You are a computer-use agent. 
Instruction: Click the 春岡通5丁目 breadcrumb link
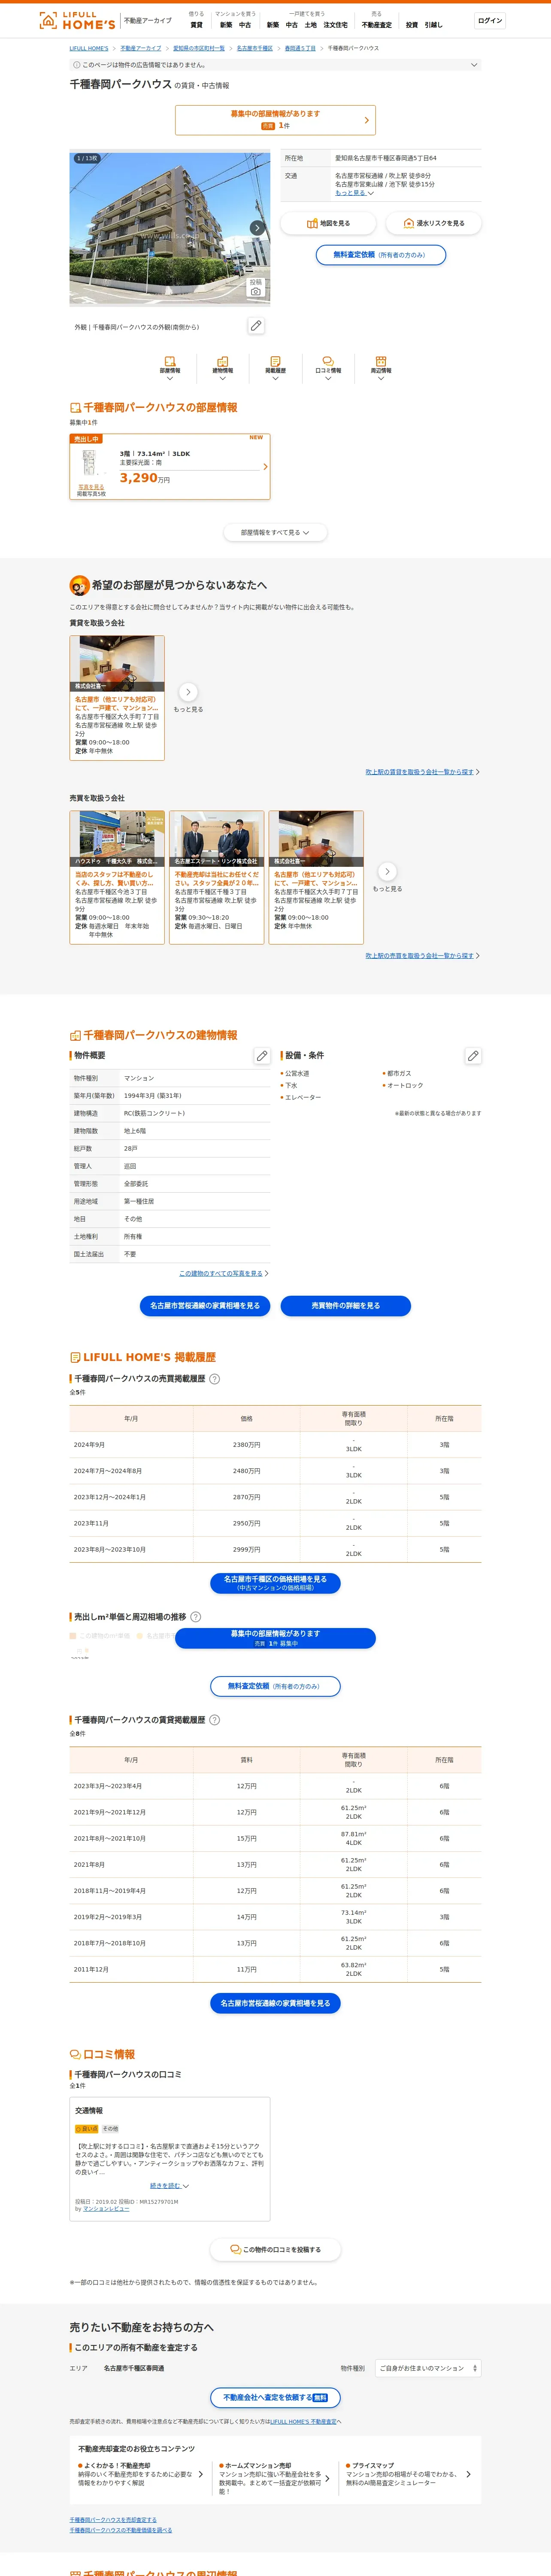pos(300,48)
